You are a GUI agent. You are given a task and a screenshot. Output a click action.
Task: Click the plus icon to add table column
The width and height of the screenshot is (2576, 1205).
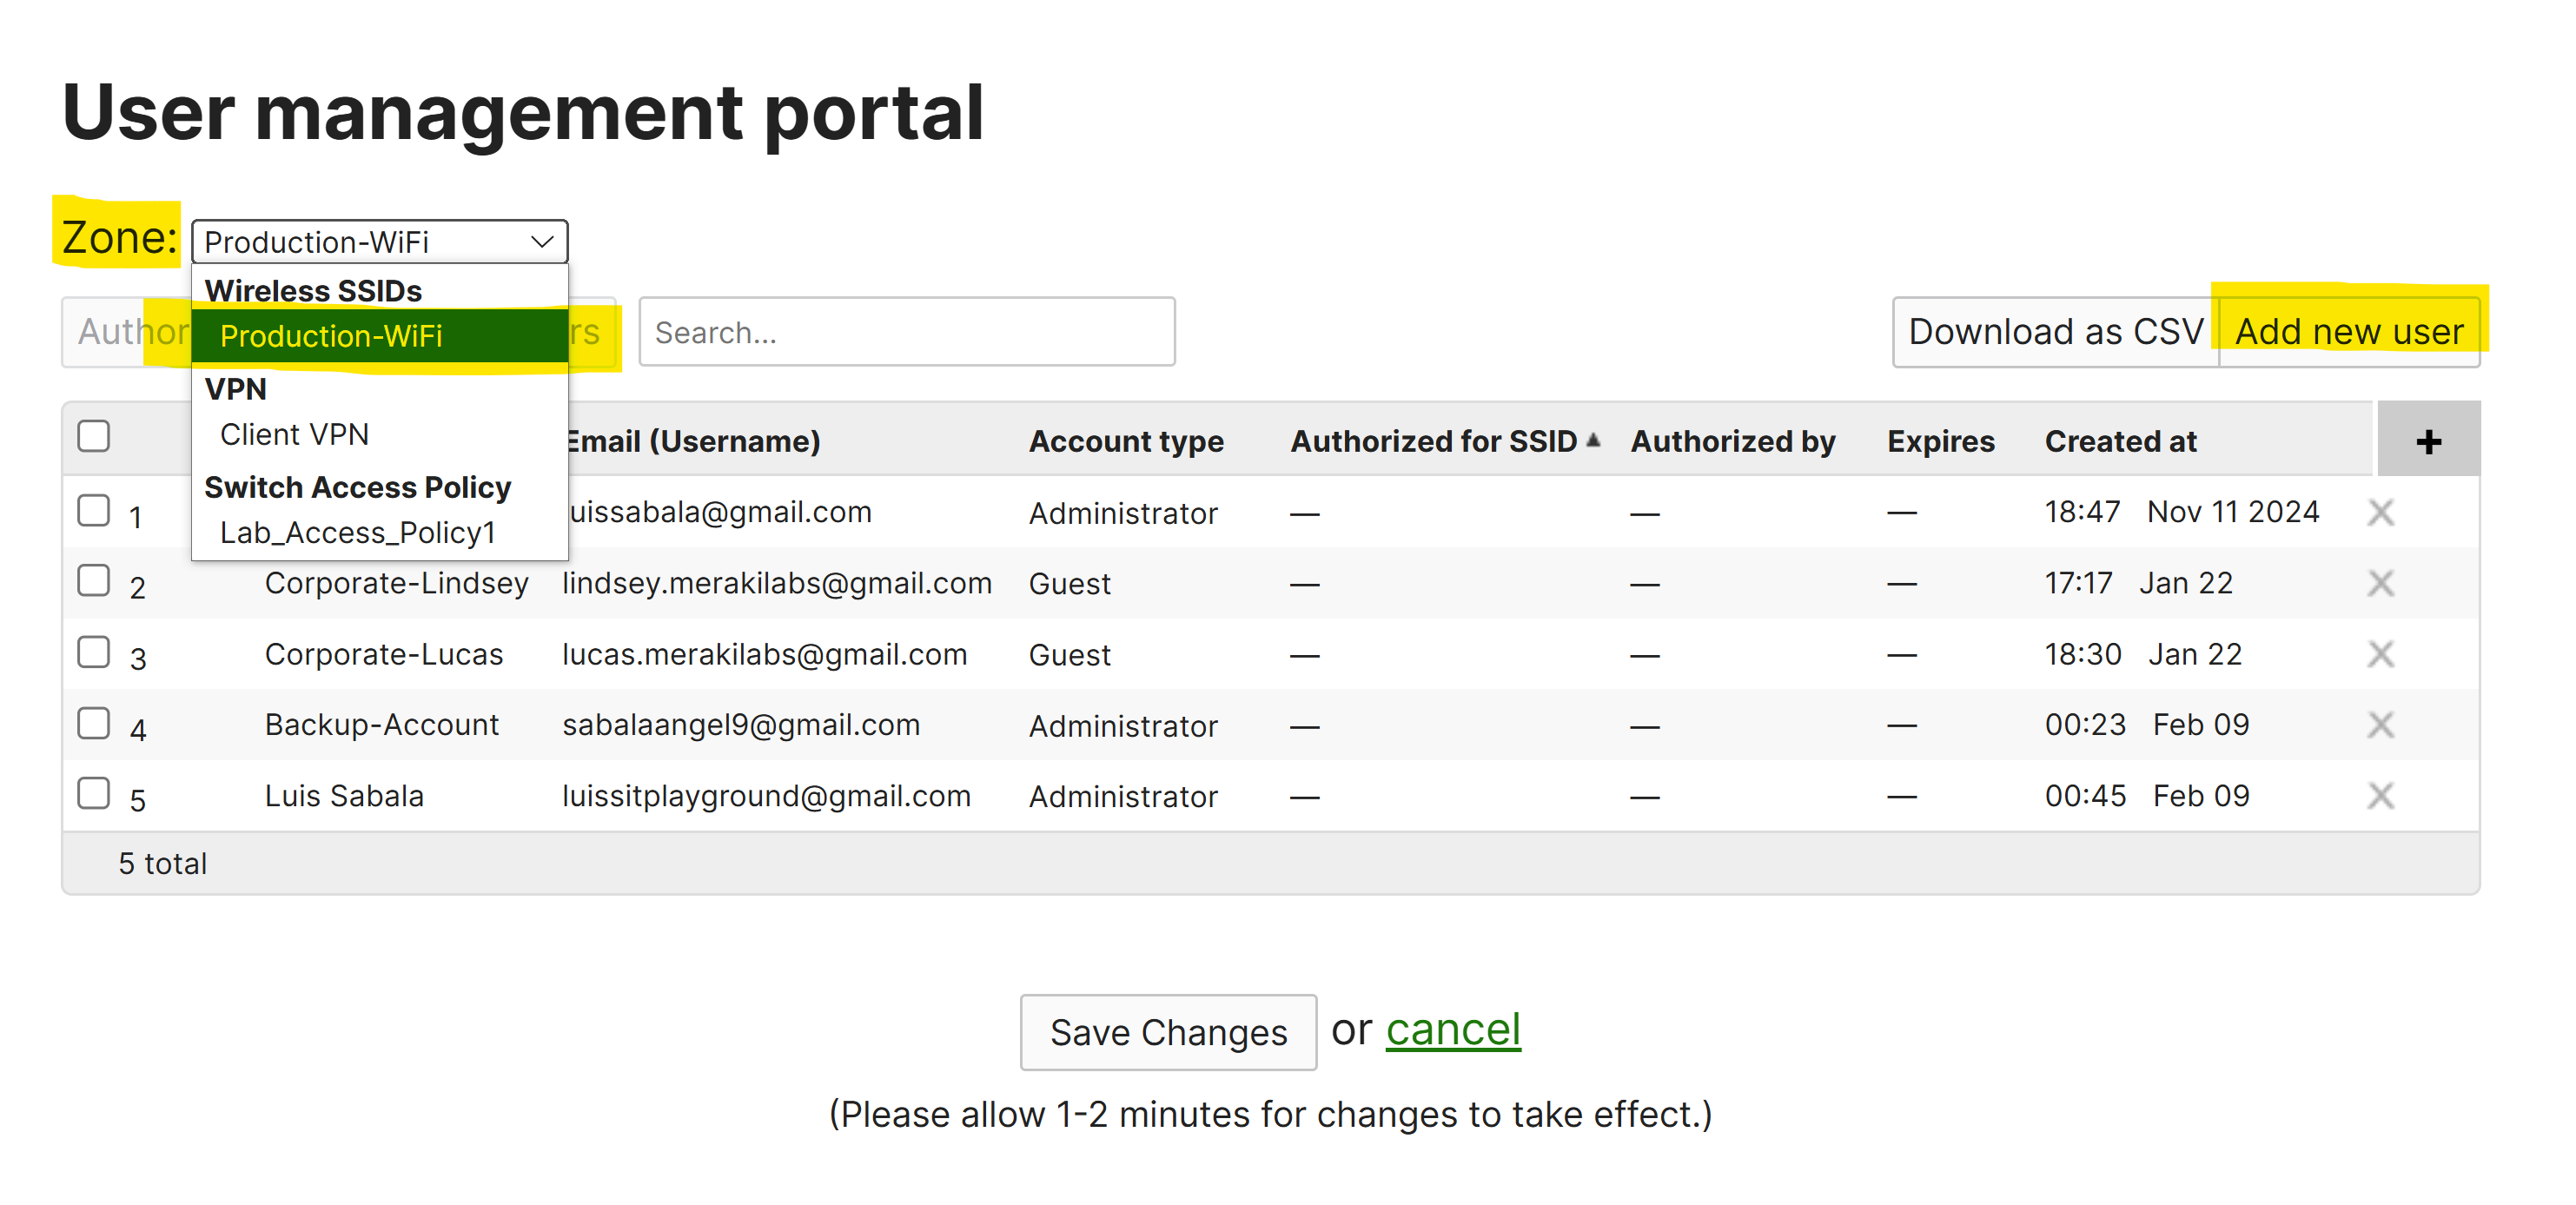click(x=2427, y=441)
